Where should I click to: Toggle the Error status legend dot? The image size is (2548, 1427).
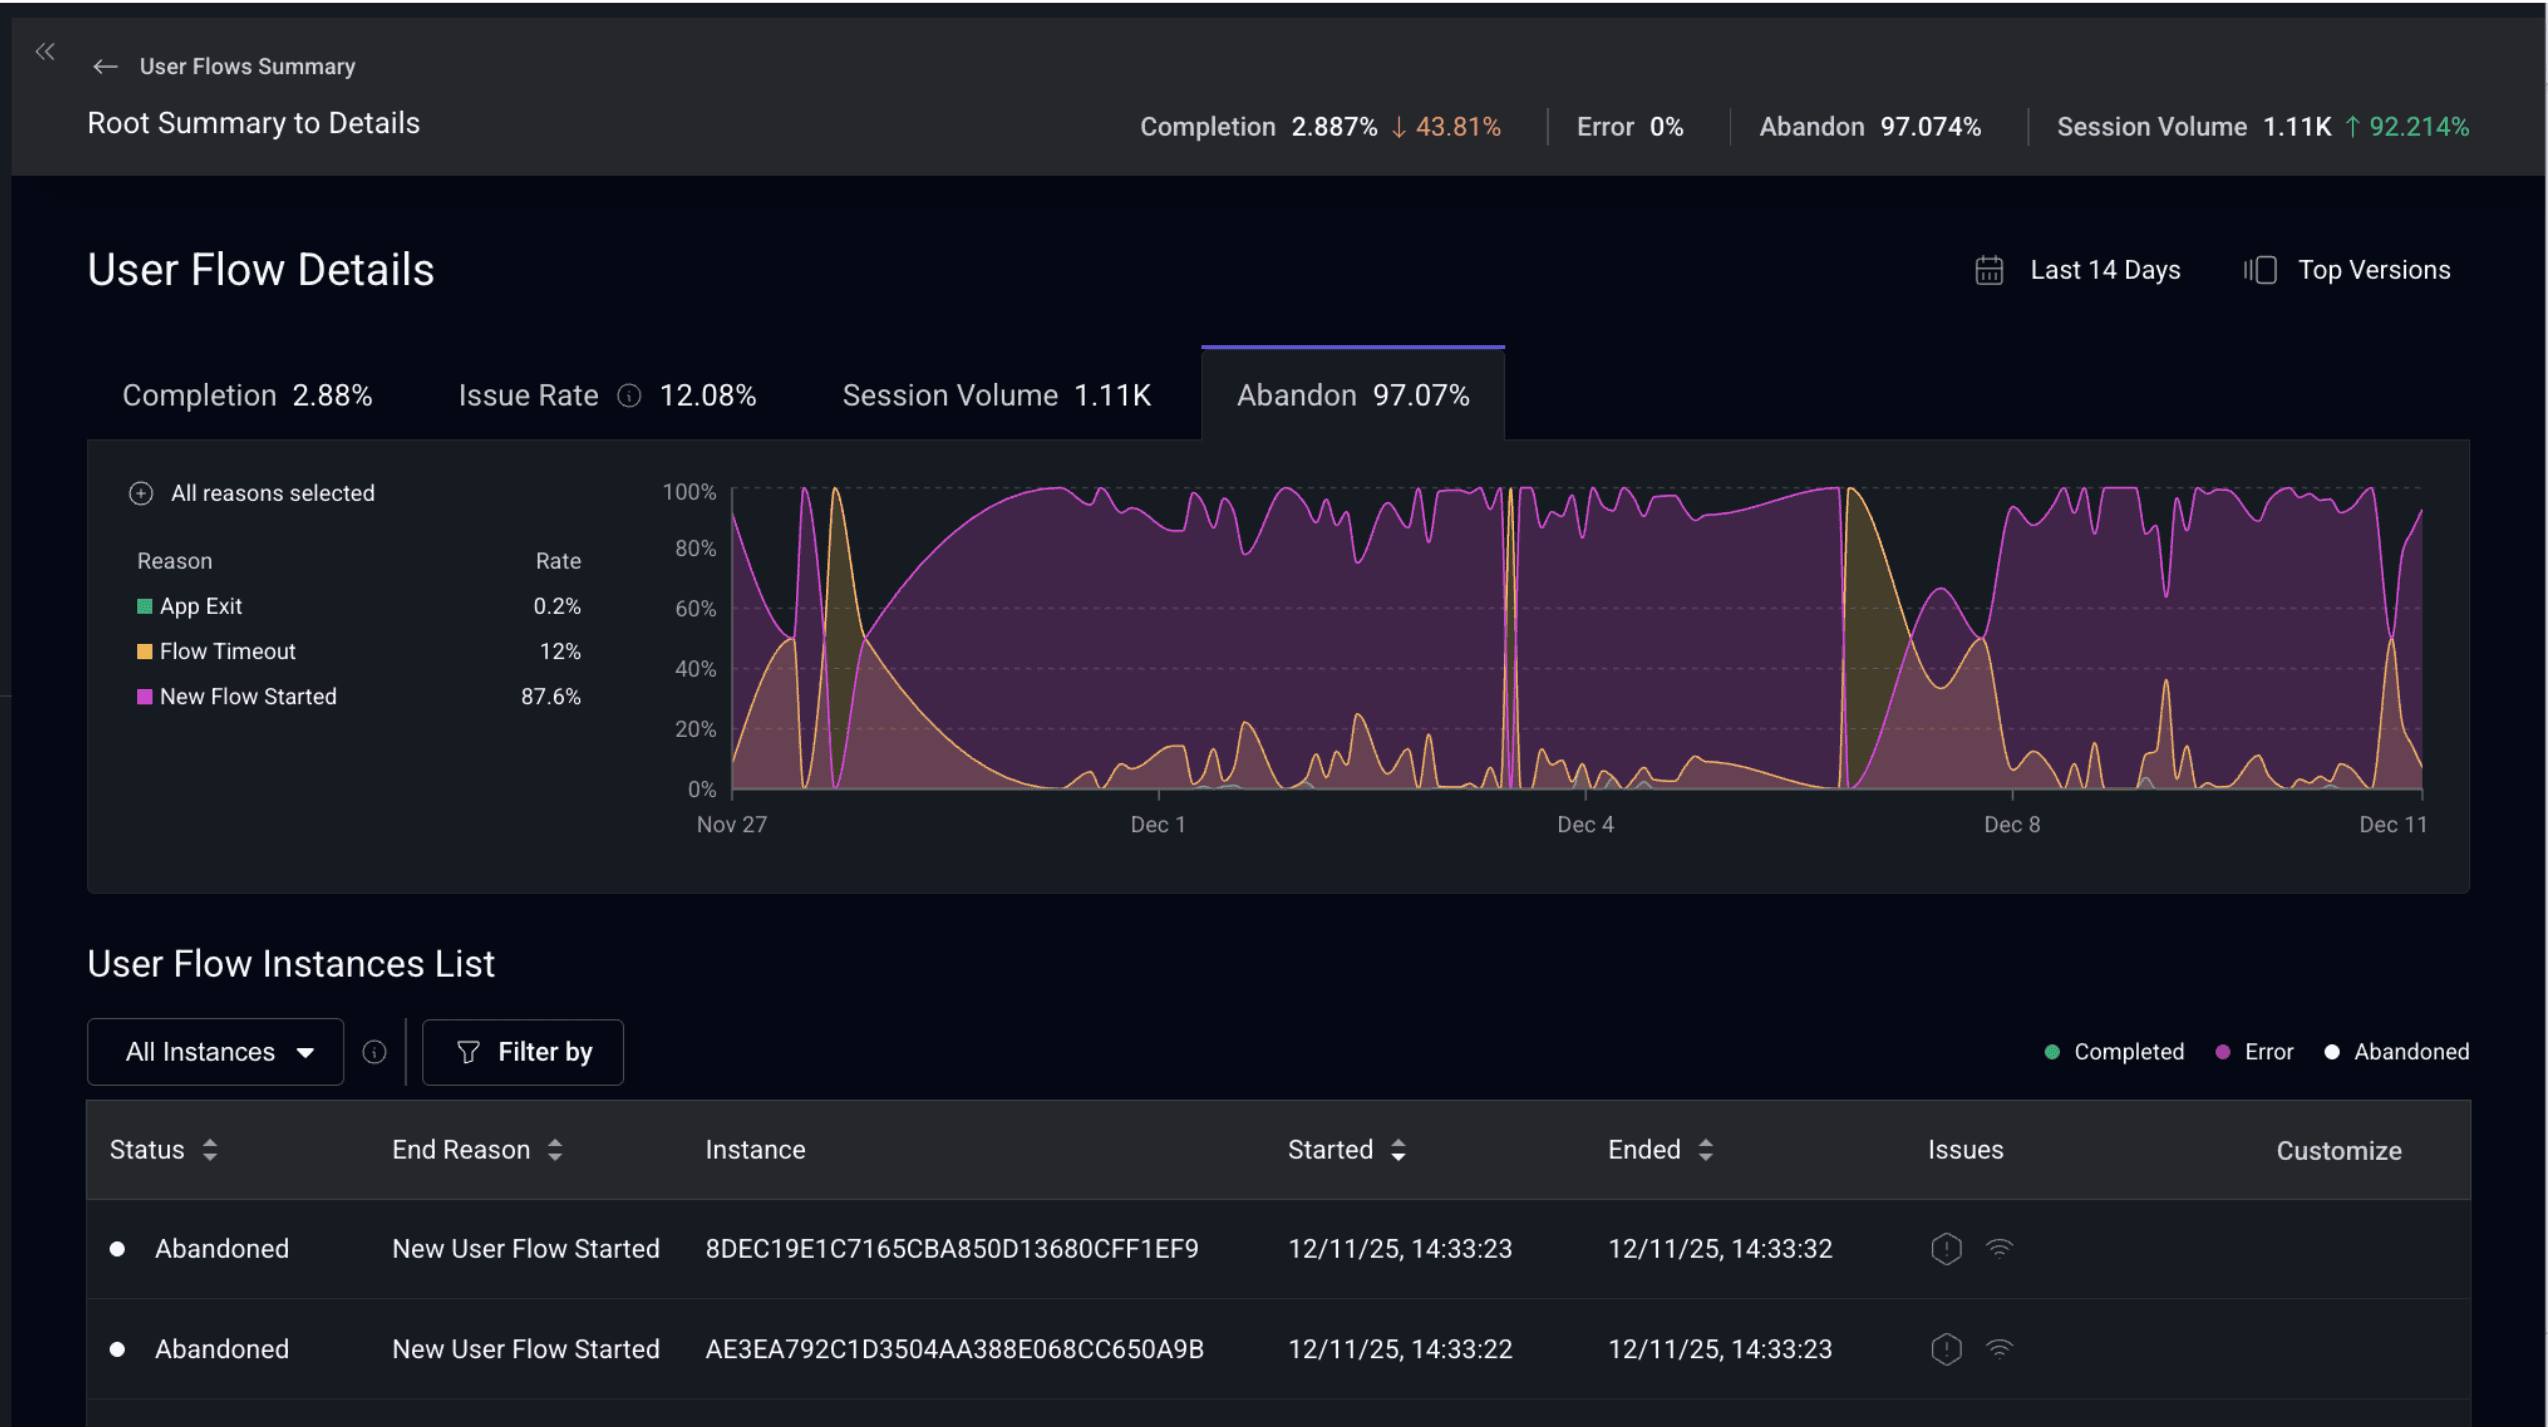point(2222,1052)
